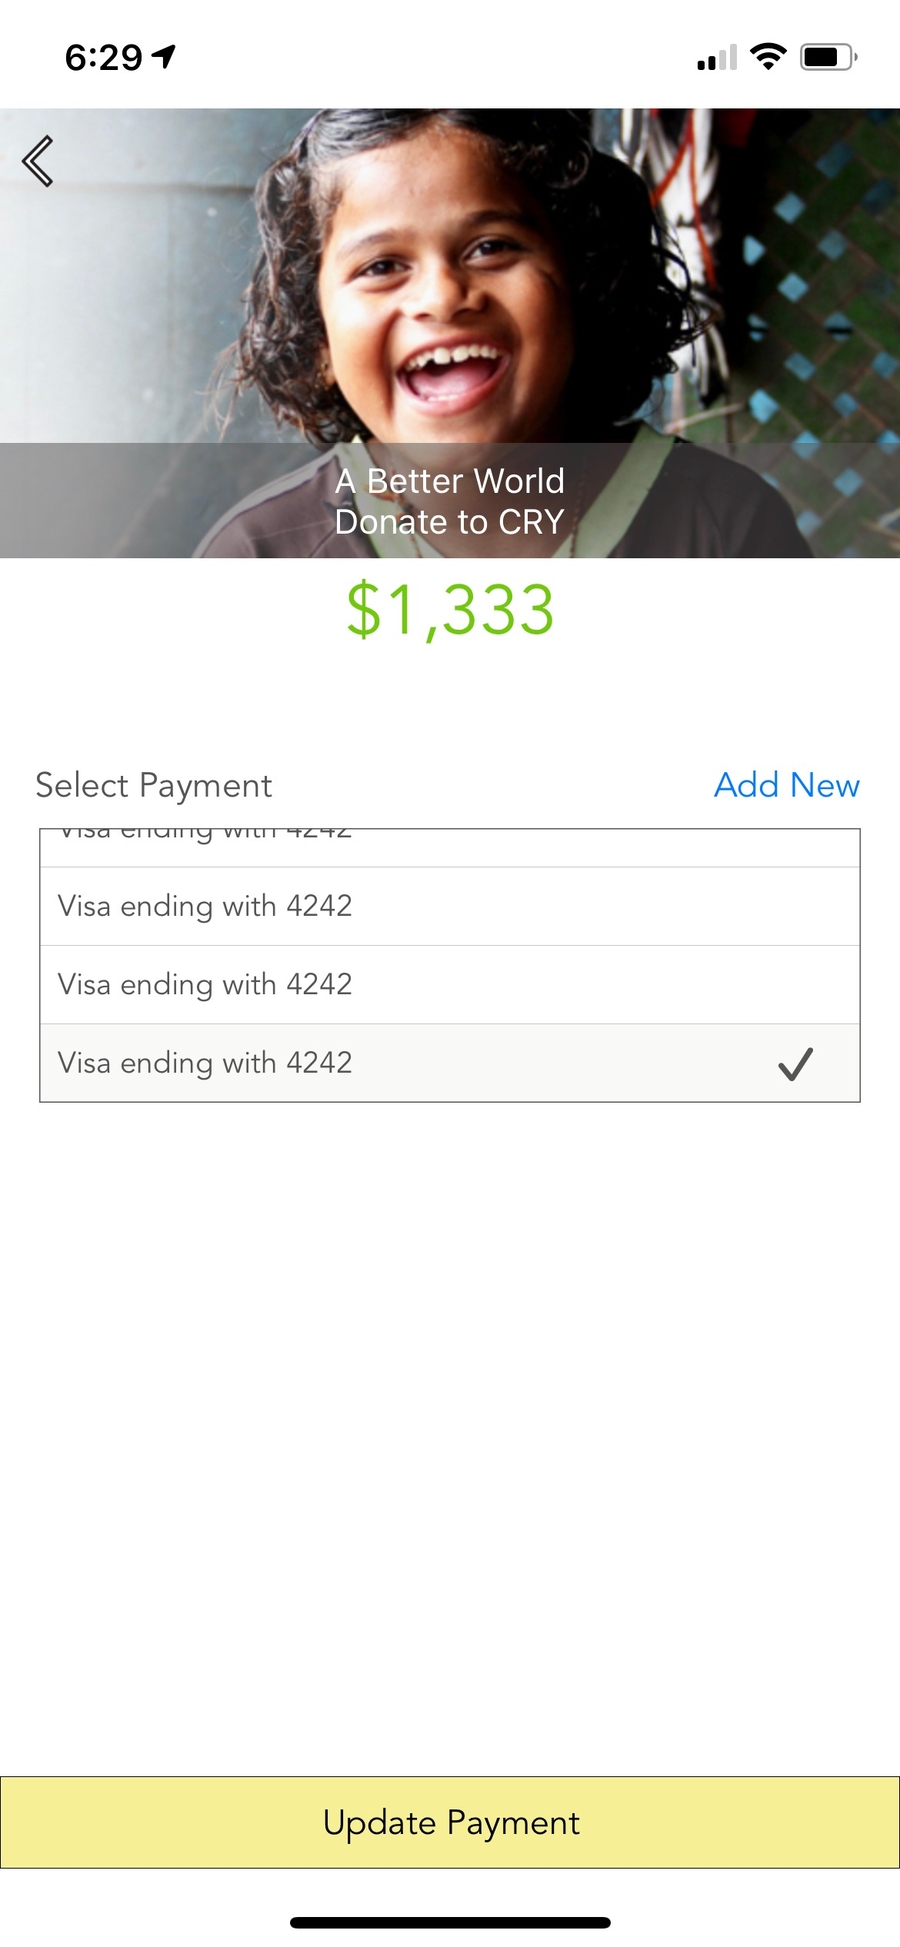Tap the location arrow beside the time
900x1947 pixels.
(164, 57)
